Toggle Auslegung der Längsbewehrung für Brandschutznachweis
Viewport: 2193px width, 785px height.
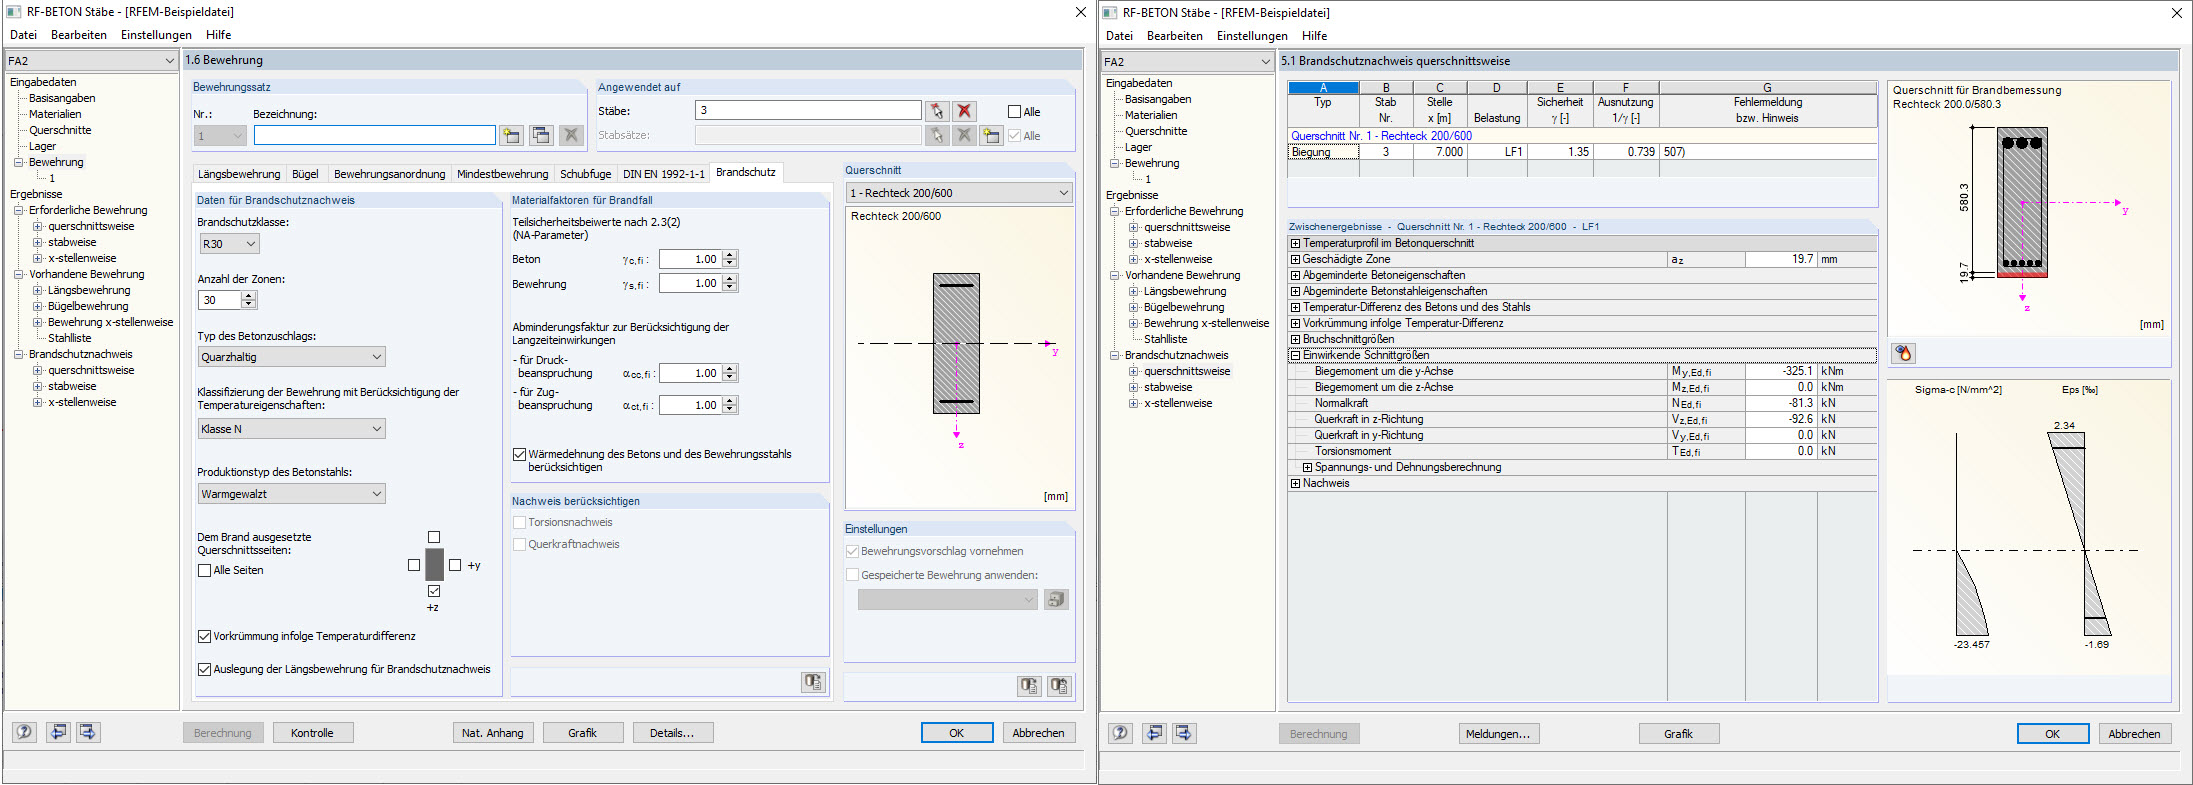pyautogui.click(x=204, y=669)
